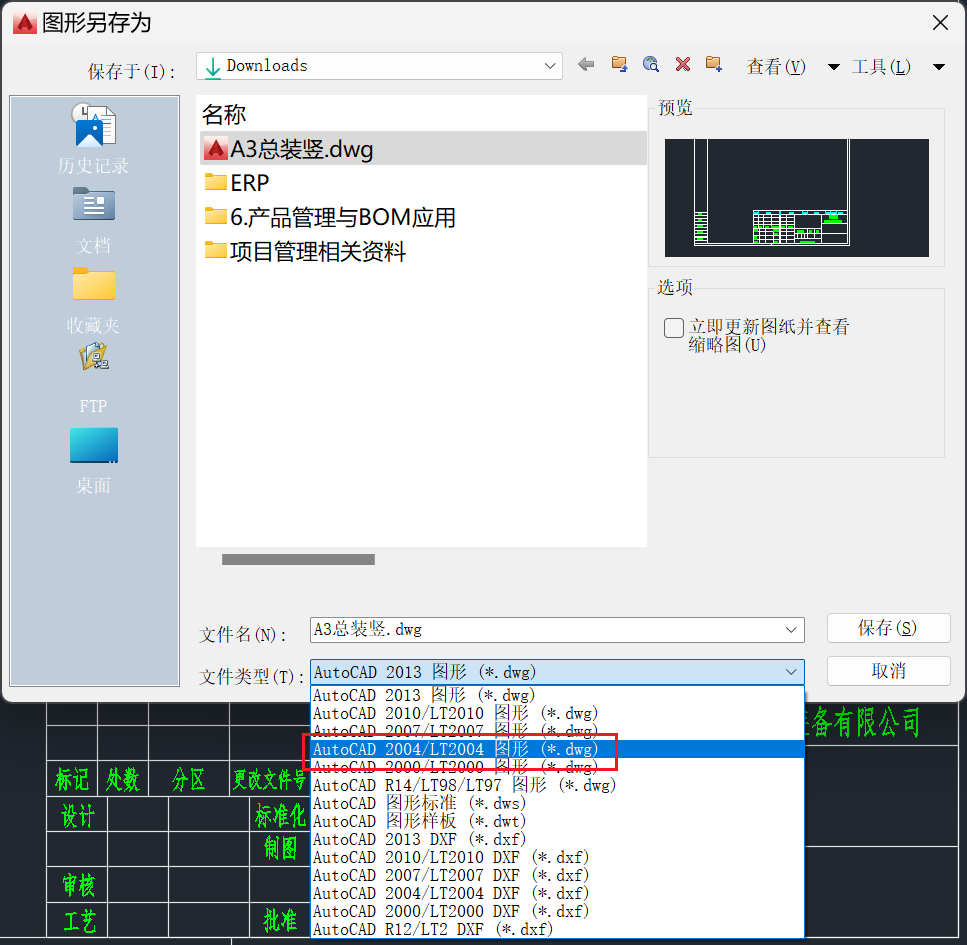The height and width of the screenshot is (945, 967).
Task: Close the 图形另存为 dialog
Action: coord(940,23)
